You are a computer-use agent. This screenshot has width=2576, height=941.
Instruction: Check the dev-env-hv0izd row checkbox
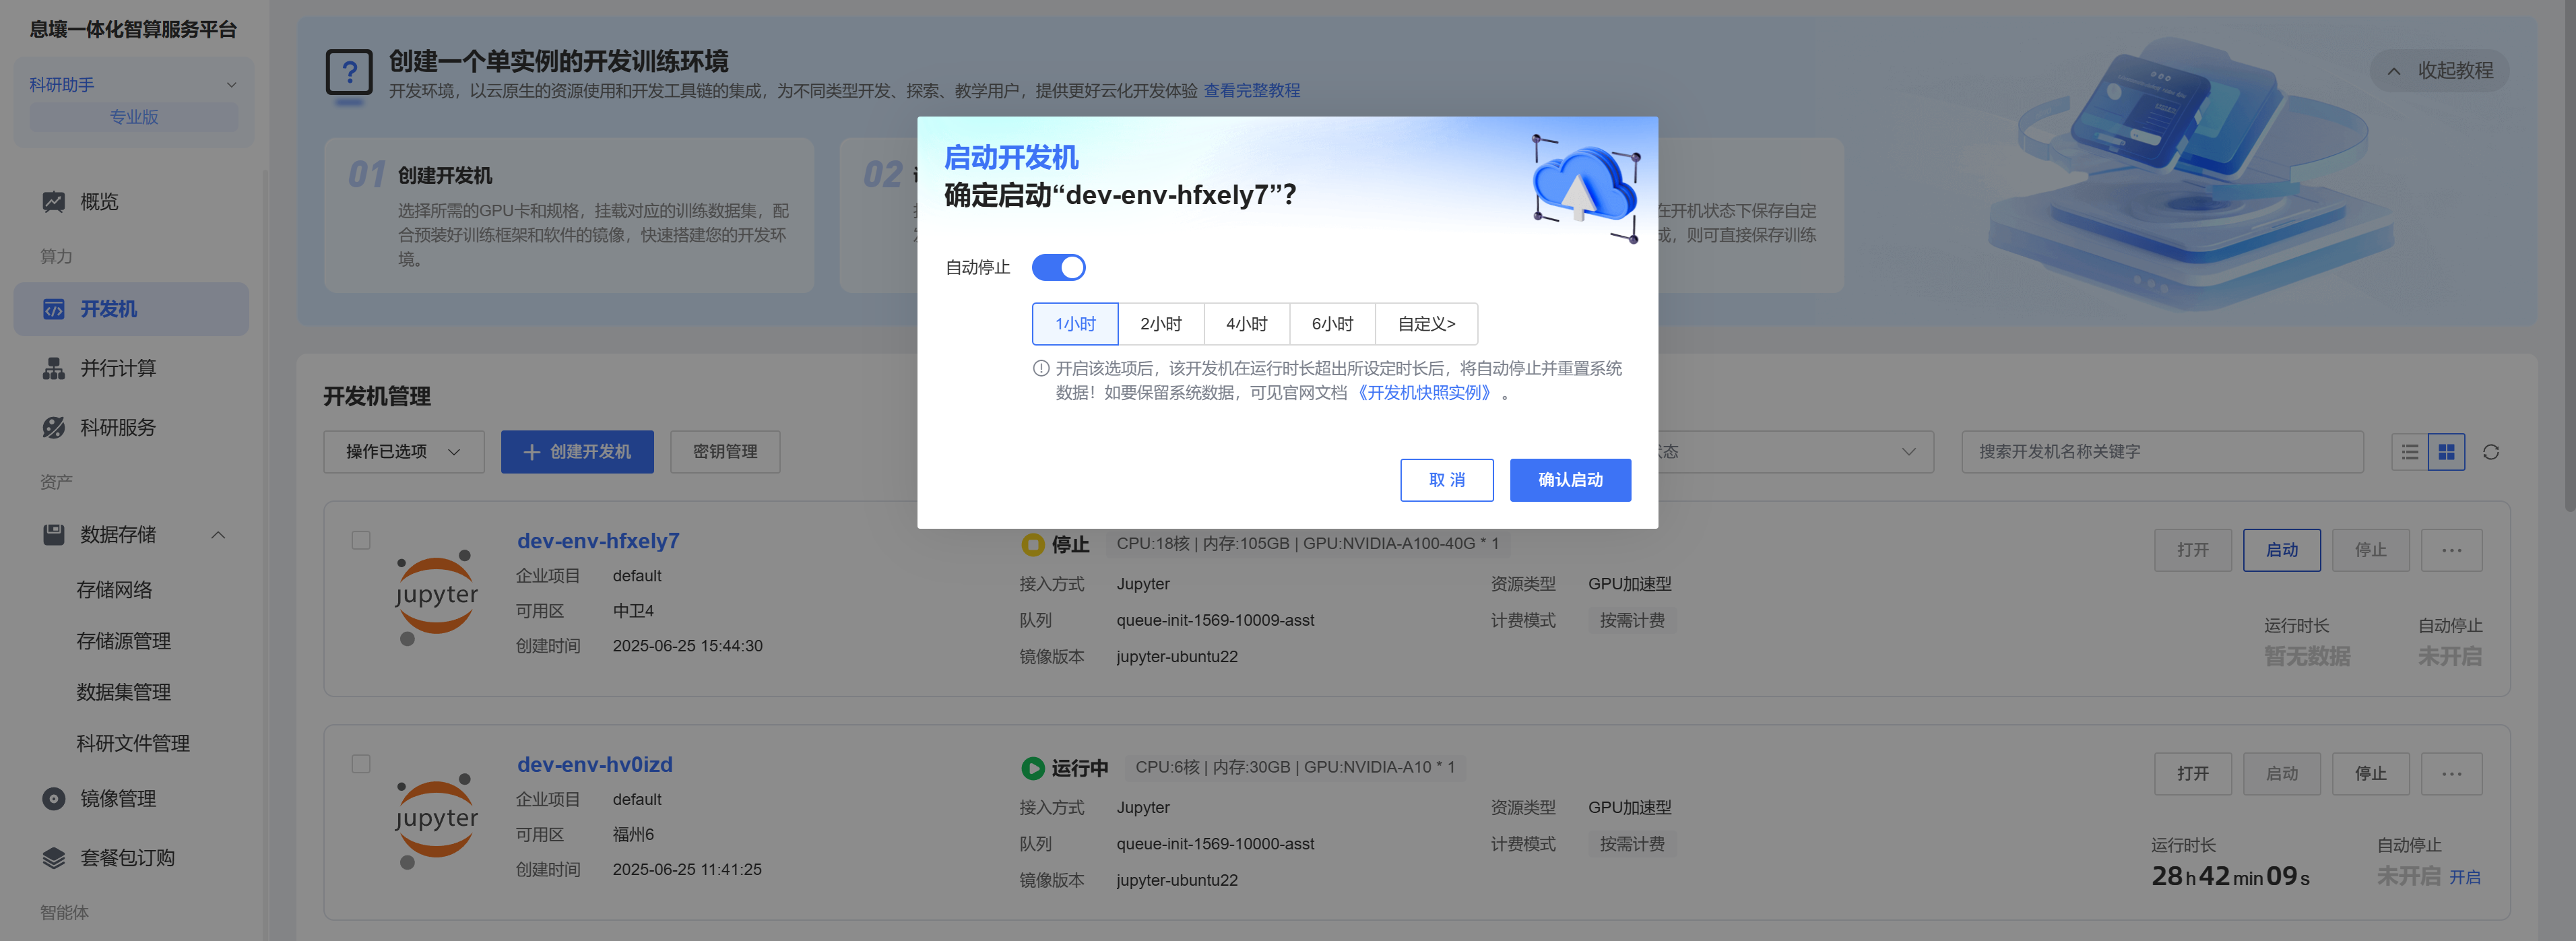pos(361,764)
